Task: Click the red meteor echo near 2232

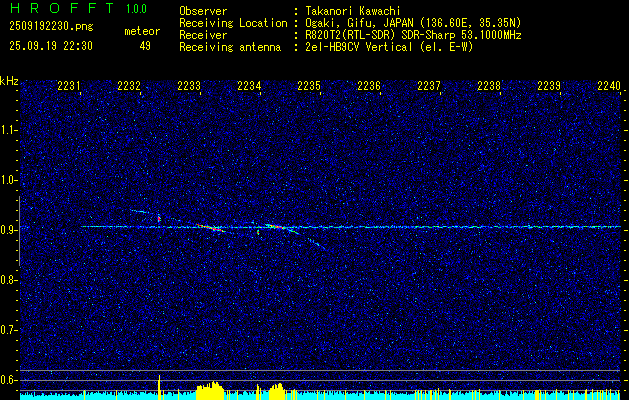Action: [159, 219]
